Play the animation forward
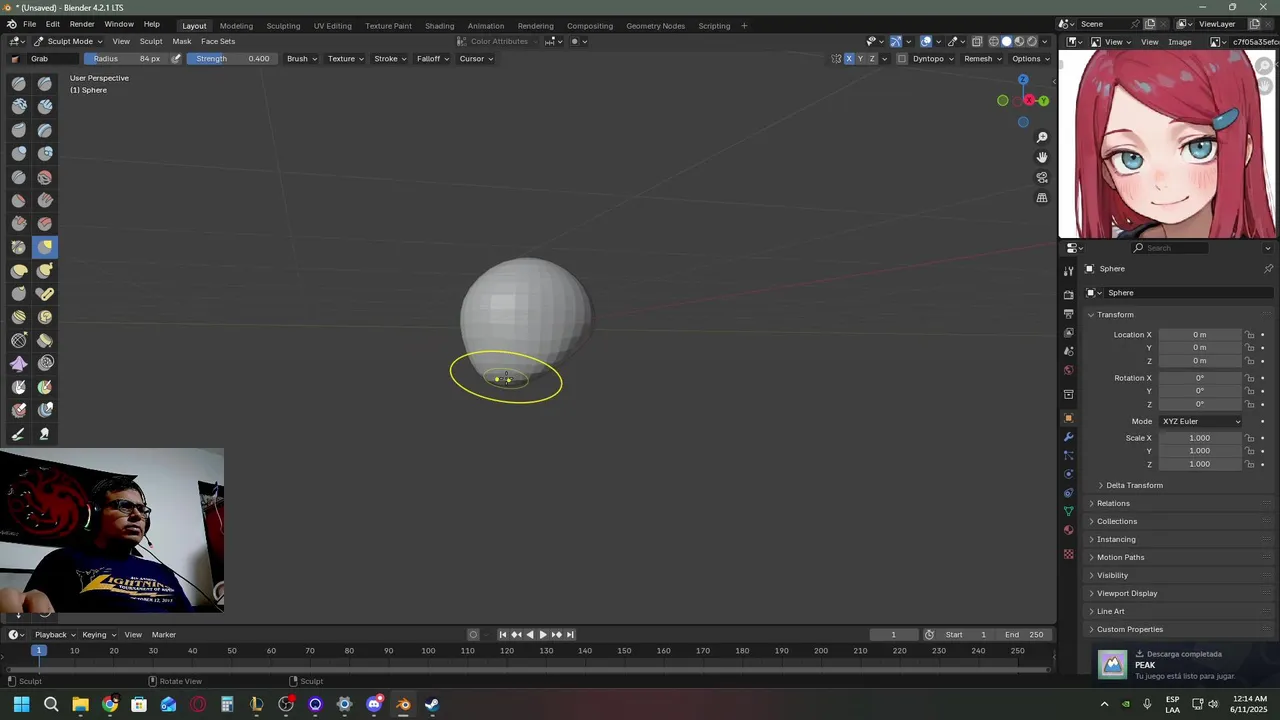Viewport: 1280px width, 720px height. (543, 635)
